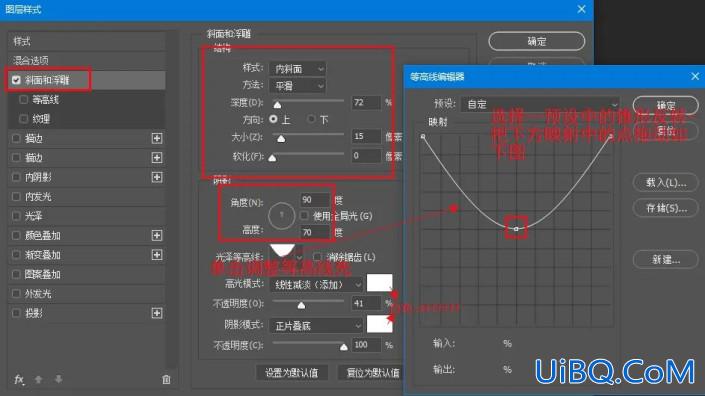
Task: Click the fx add-style icon
Action: (18, 379)
